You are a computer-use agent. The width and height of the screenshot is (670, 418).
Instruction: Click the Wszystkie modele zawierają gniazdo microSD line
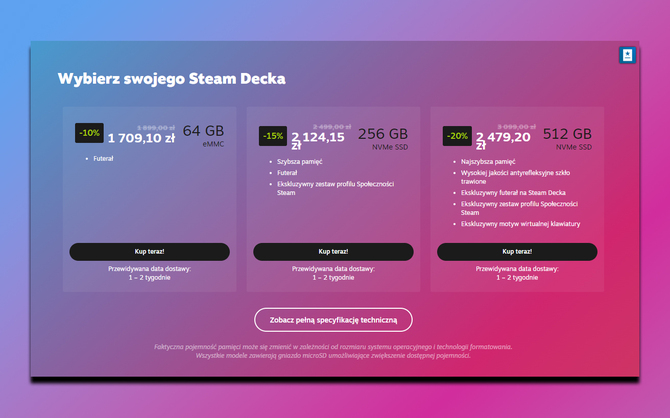333,356
